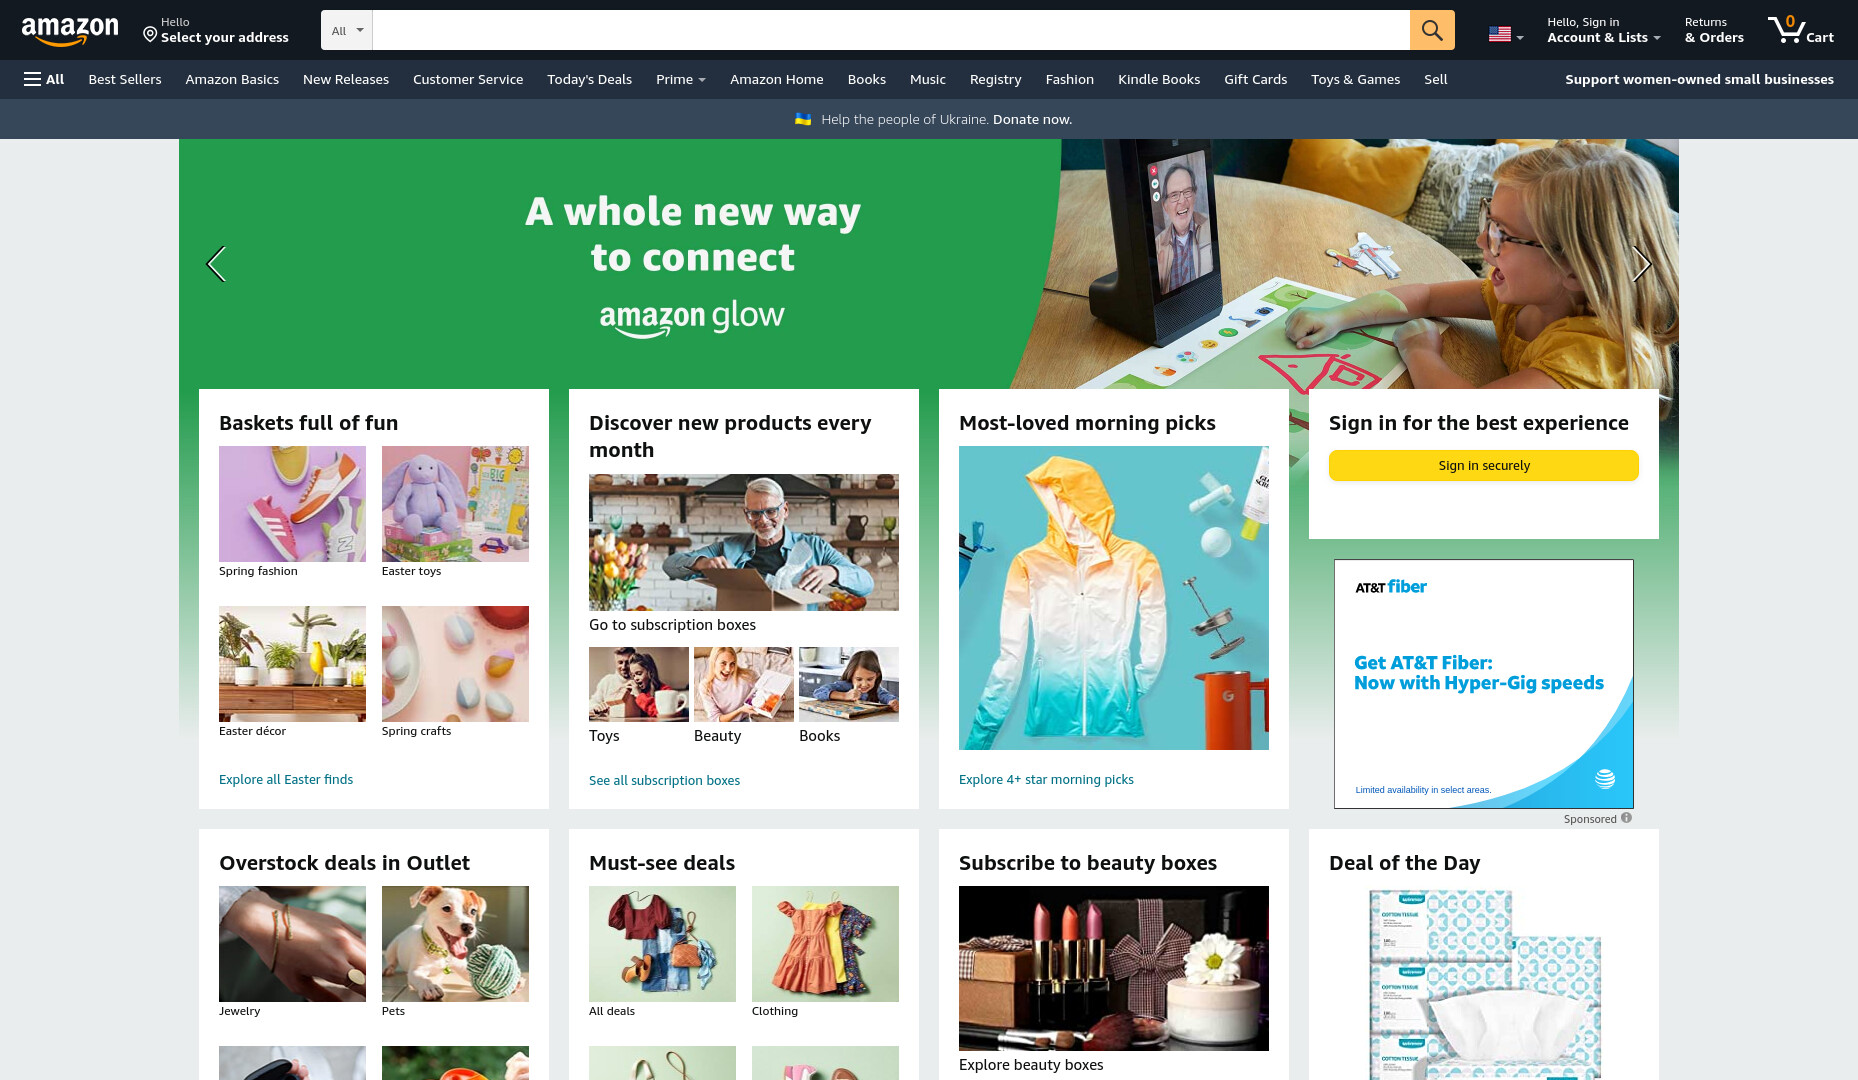Open Music section
Viewport: 1858px width, 1080px height.
[928, 79]
